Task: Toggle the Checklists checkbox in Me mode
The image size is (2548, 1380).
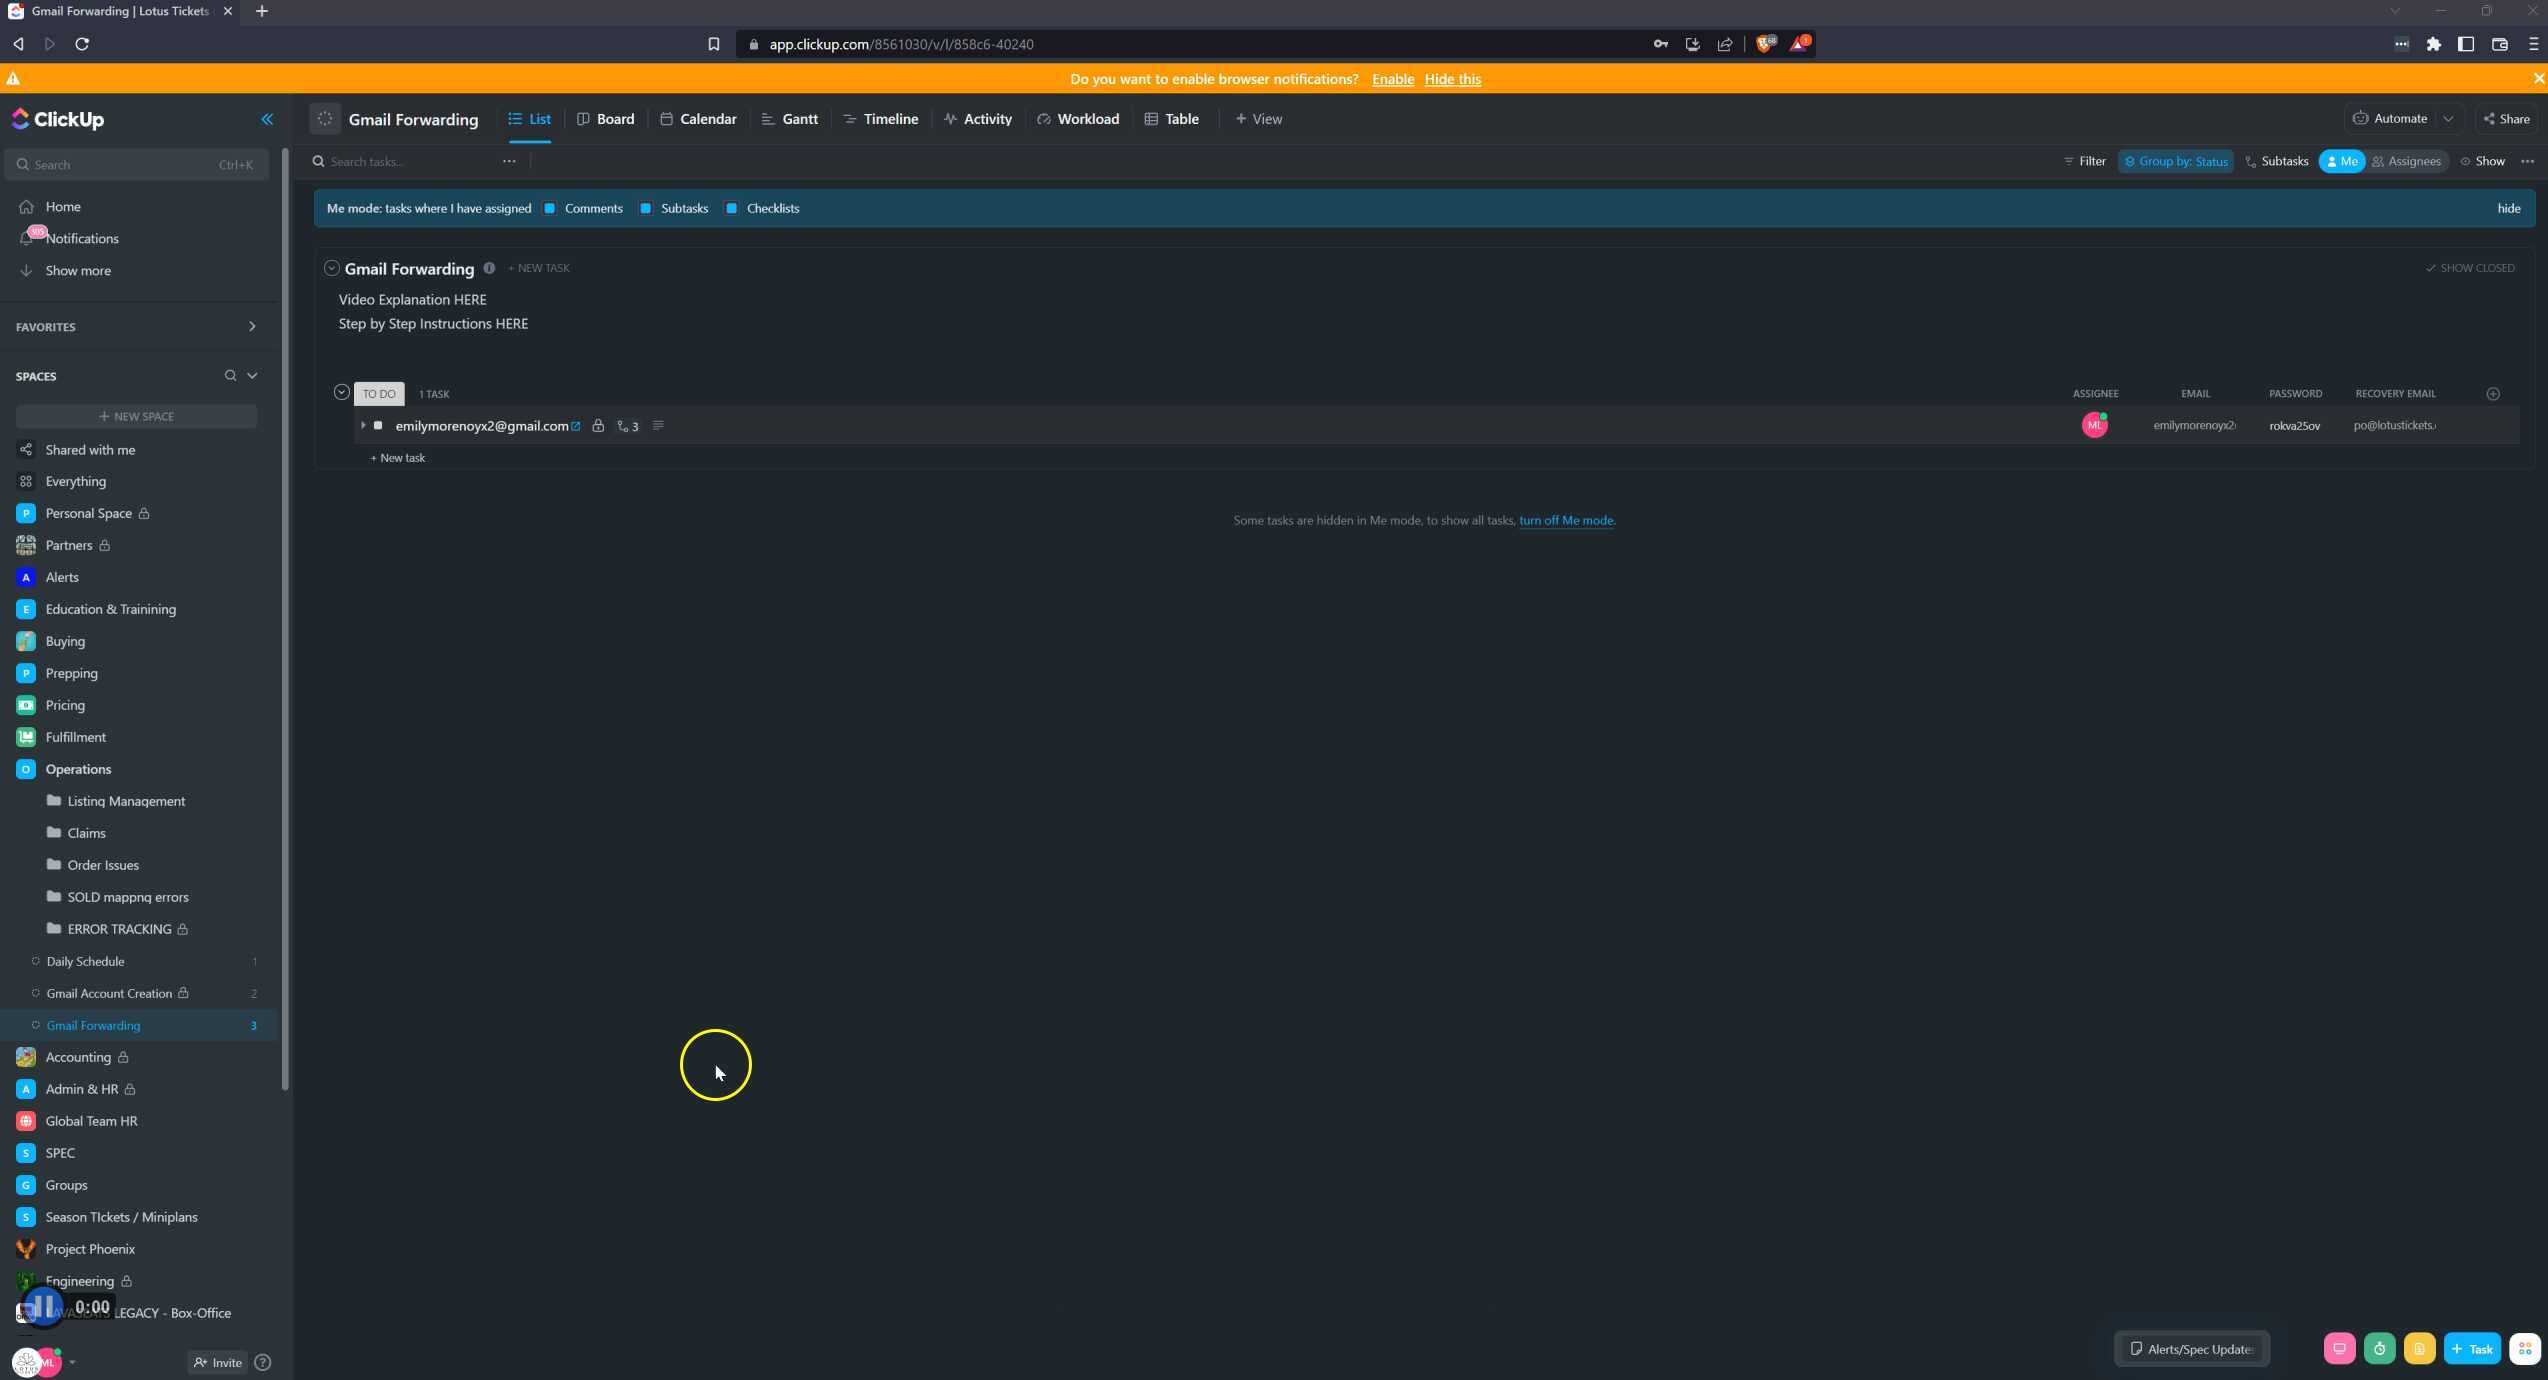Action: tap(731, 209)
